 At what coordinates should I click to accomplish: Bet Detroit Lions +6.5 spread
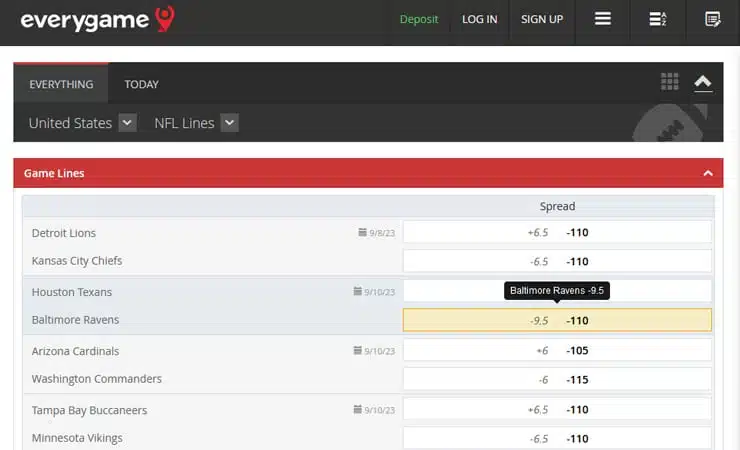[x=557, y=232]
